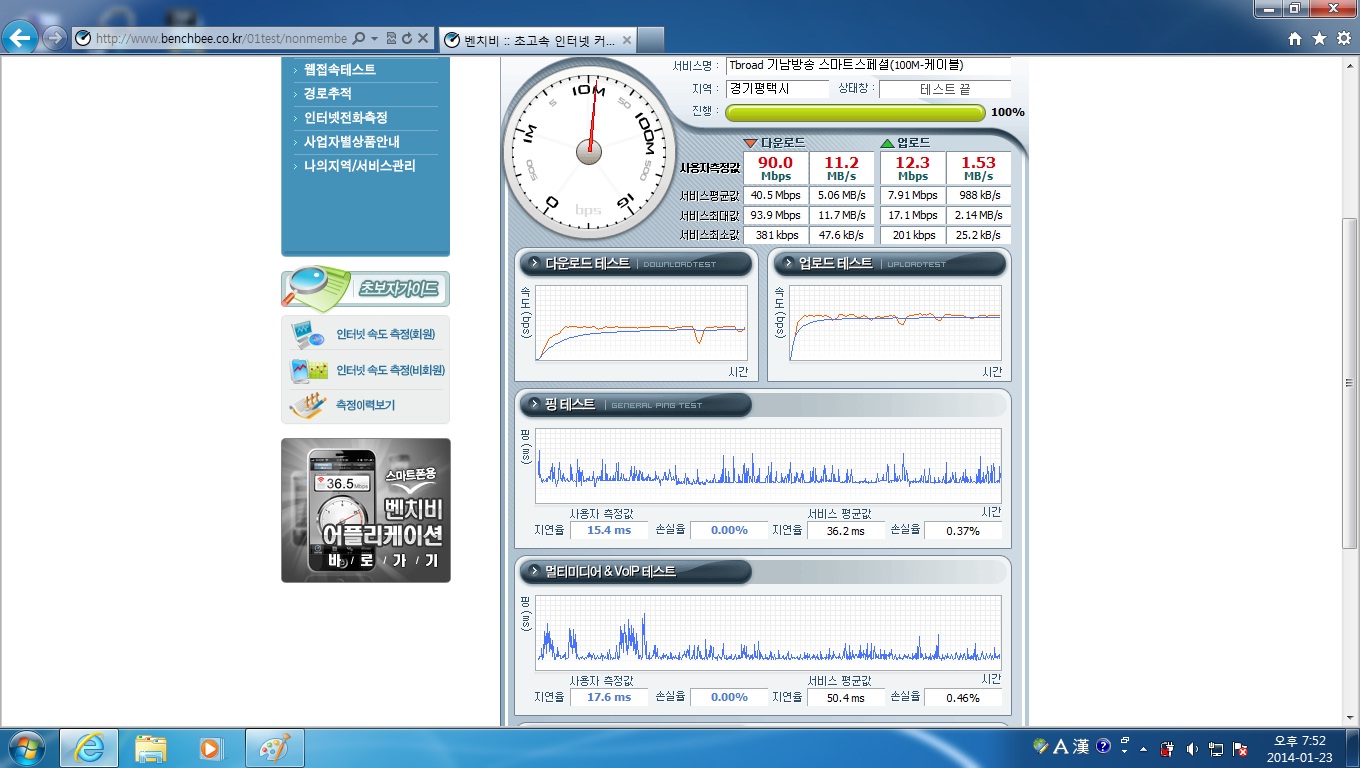
Task: Click the 90.0 Mbps download value
Action: click(776, 168)
